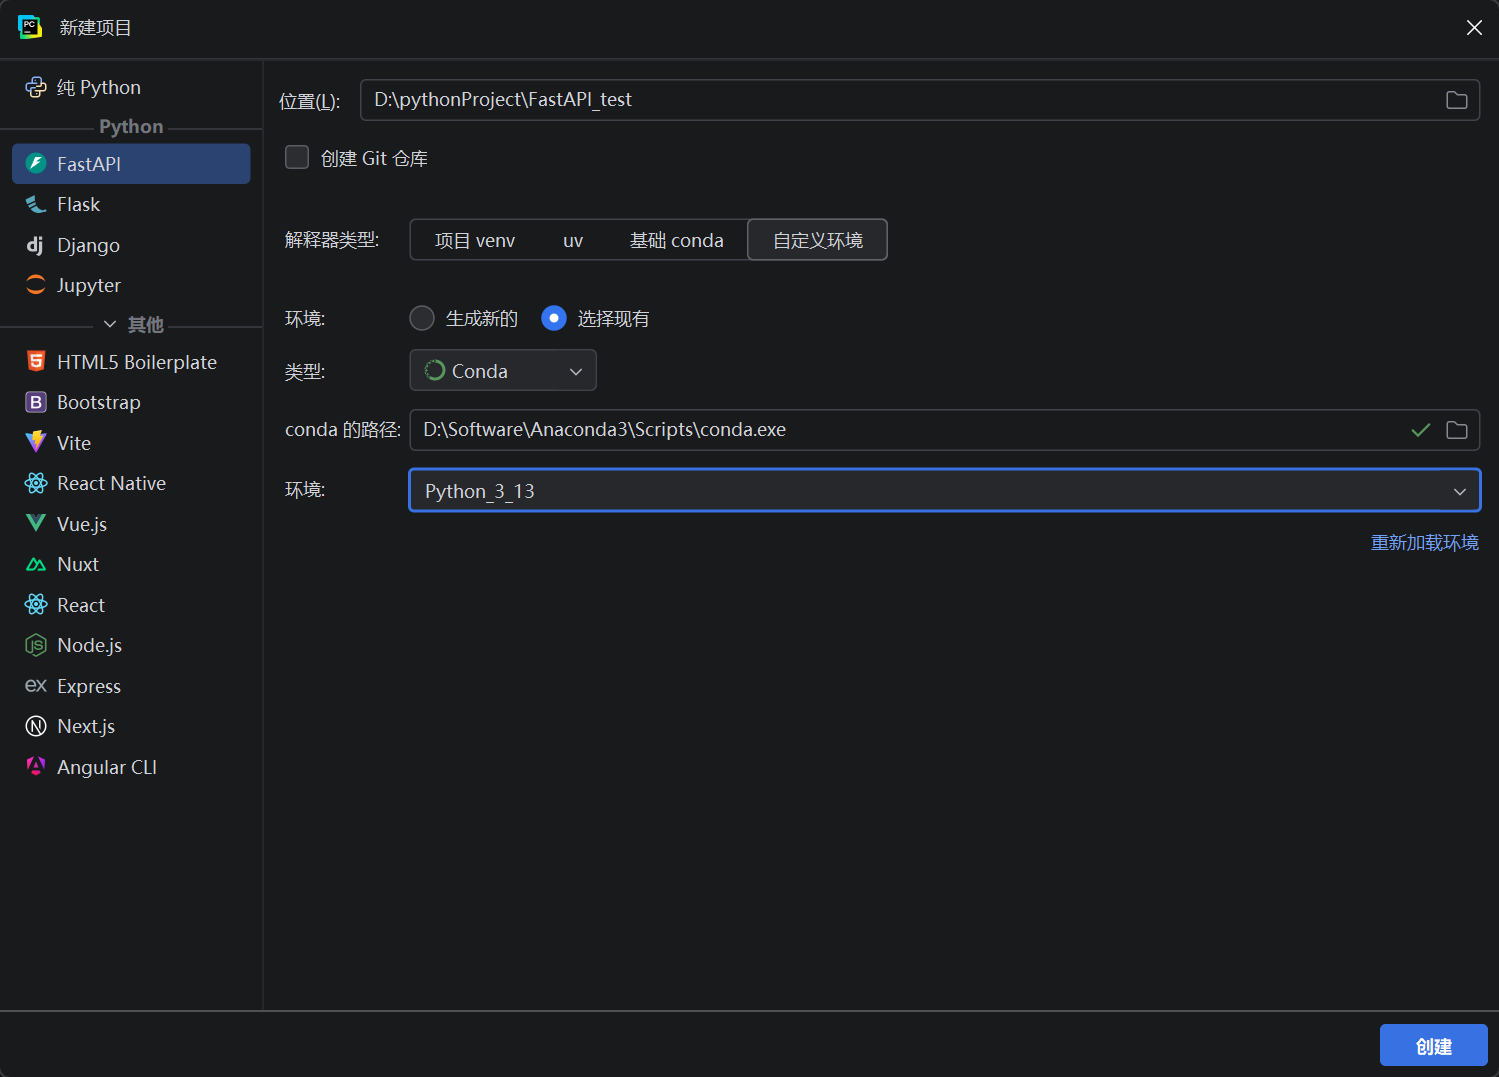1499x1077 pixels.
Task: Collapse the 其他 section chevron
Action: click(110, 324)
